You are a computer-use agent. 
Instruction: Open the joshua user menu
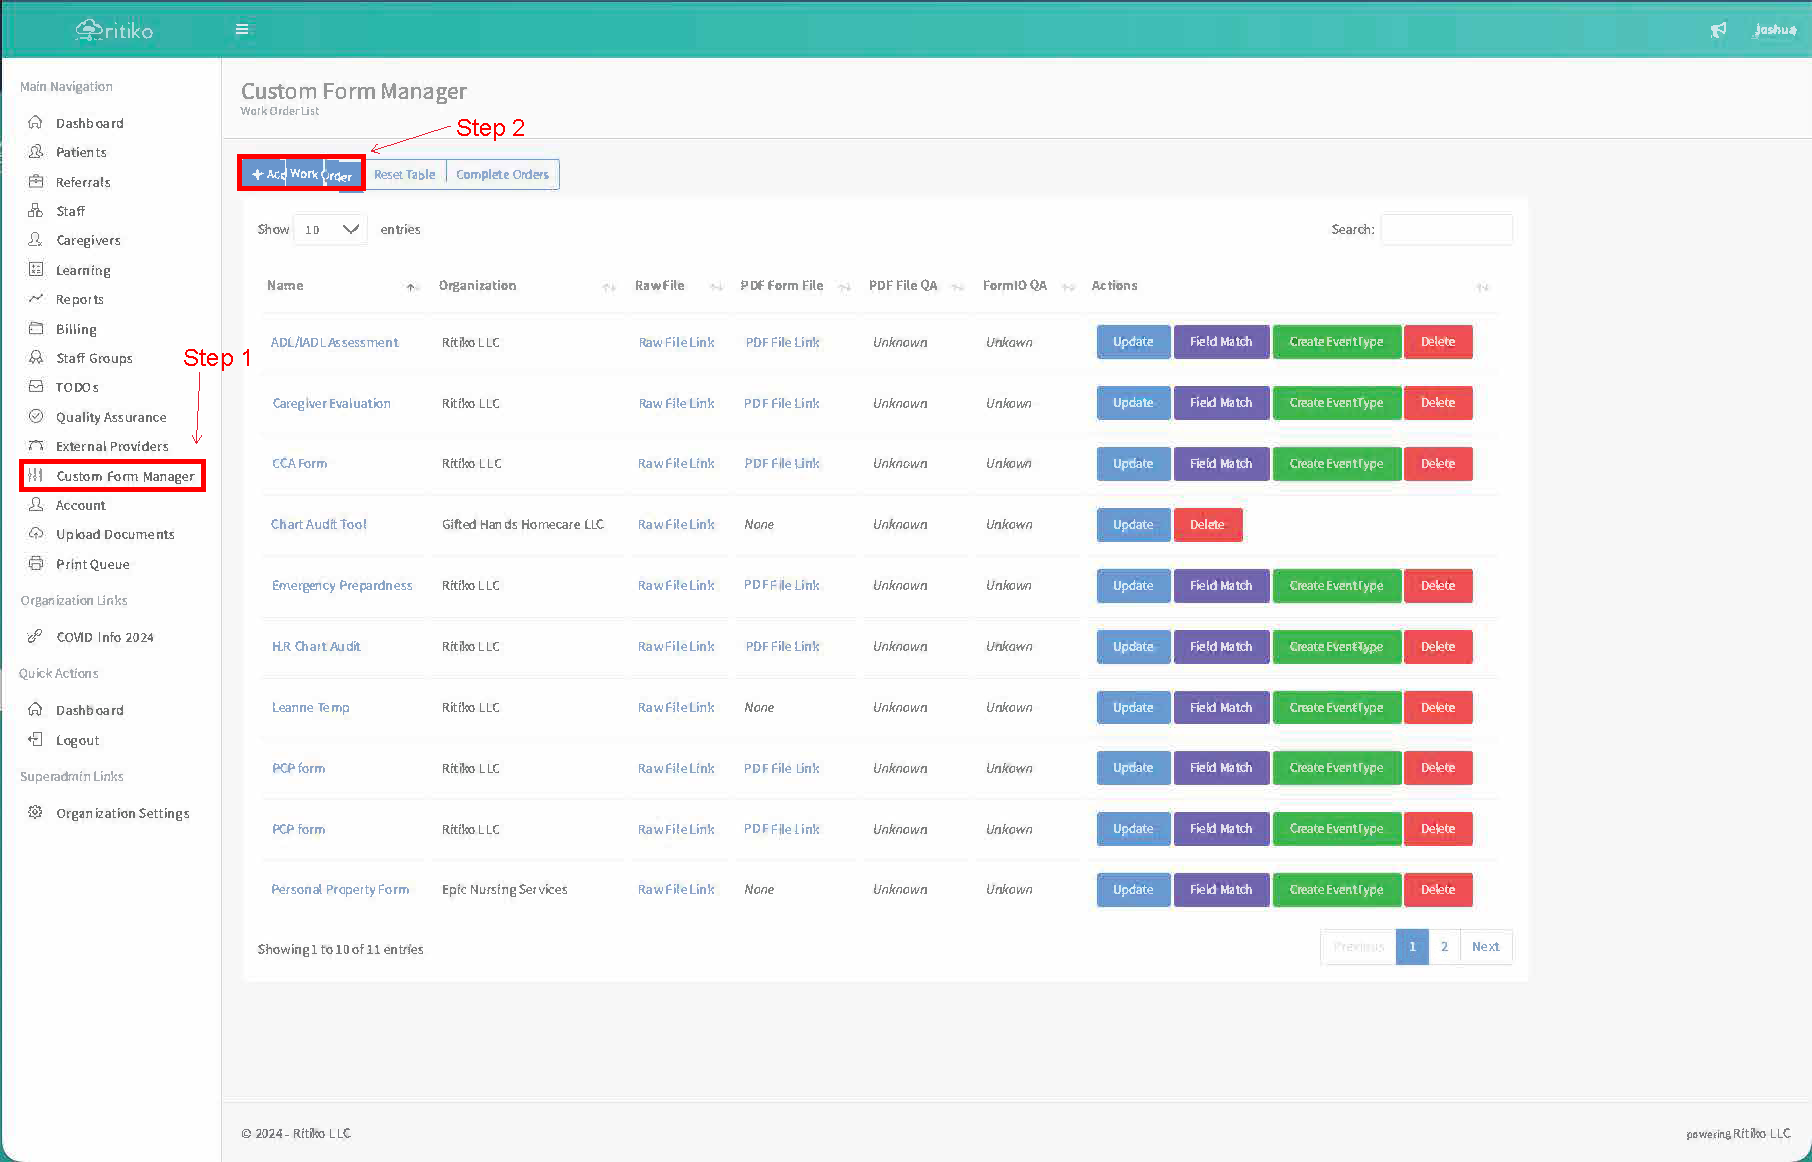pos(1775,30)
